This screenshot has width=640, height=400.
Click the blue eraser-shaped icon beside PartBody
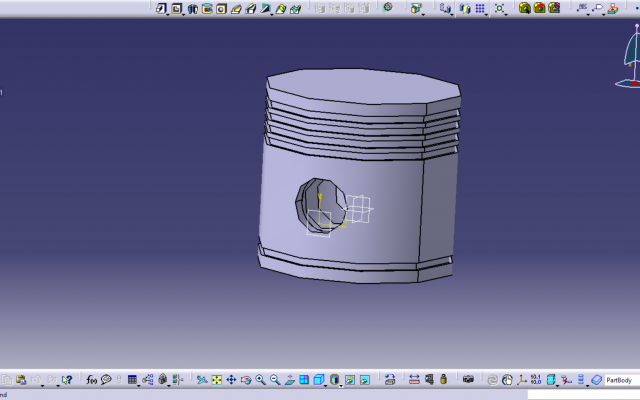(596, 380)
